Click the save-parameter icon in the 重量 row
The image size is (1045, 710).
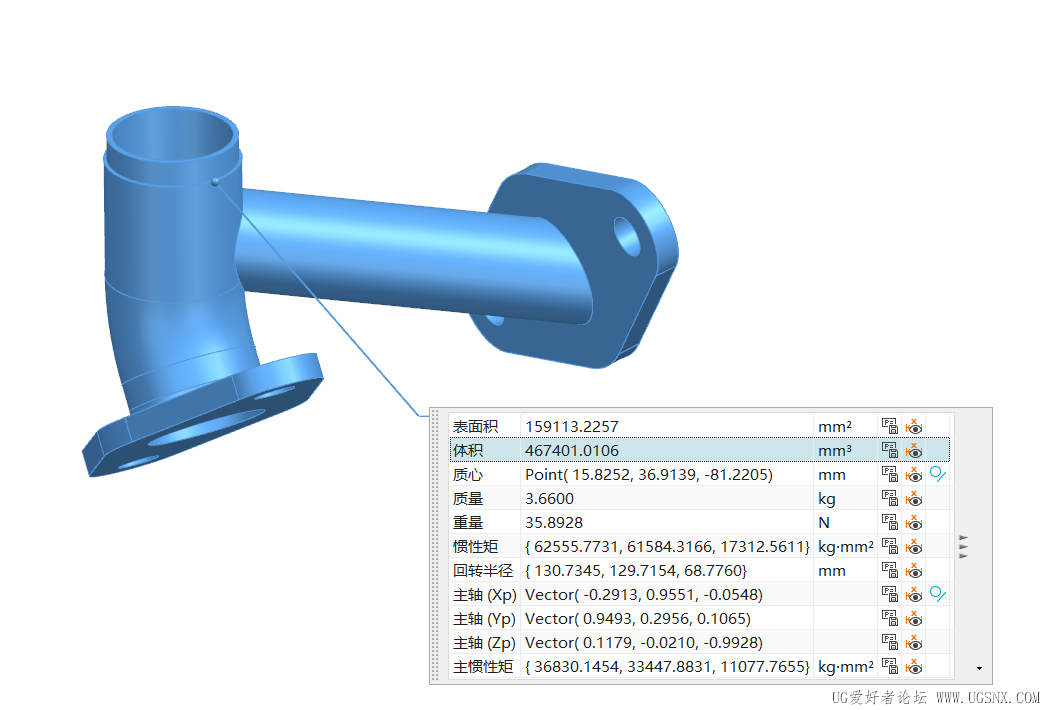[890, 522]
